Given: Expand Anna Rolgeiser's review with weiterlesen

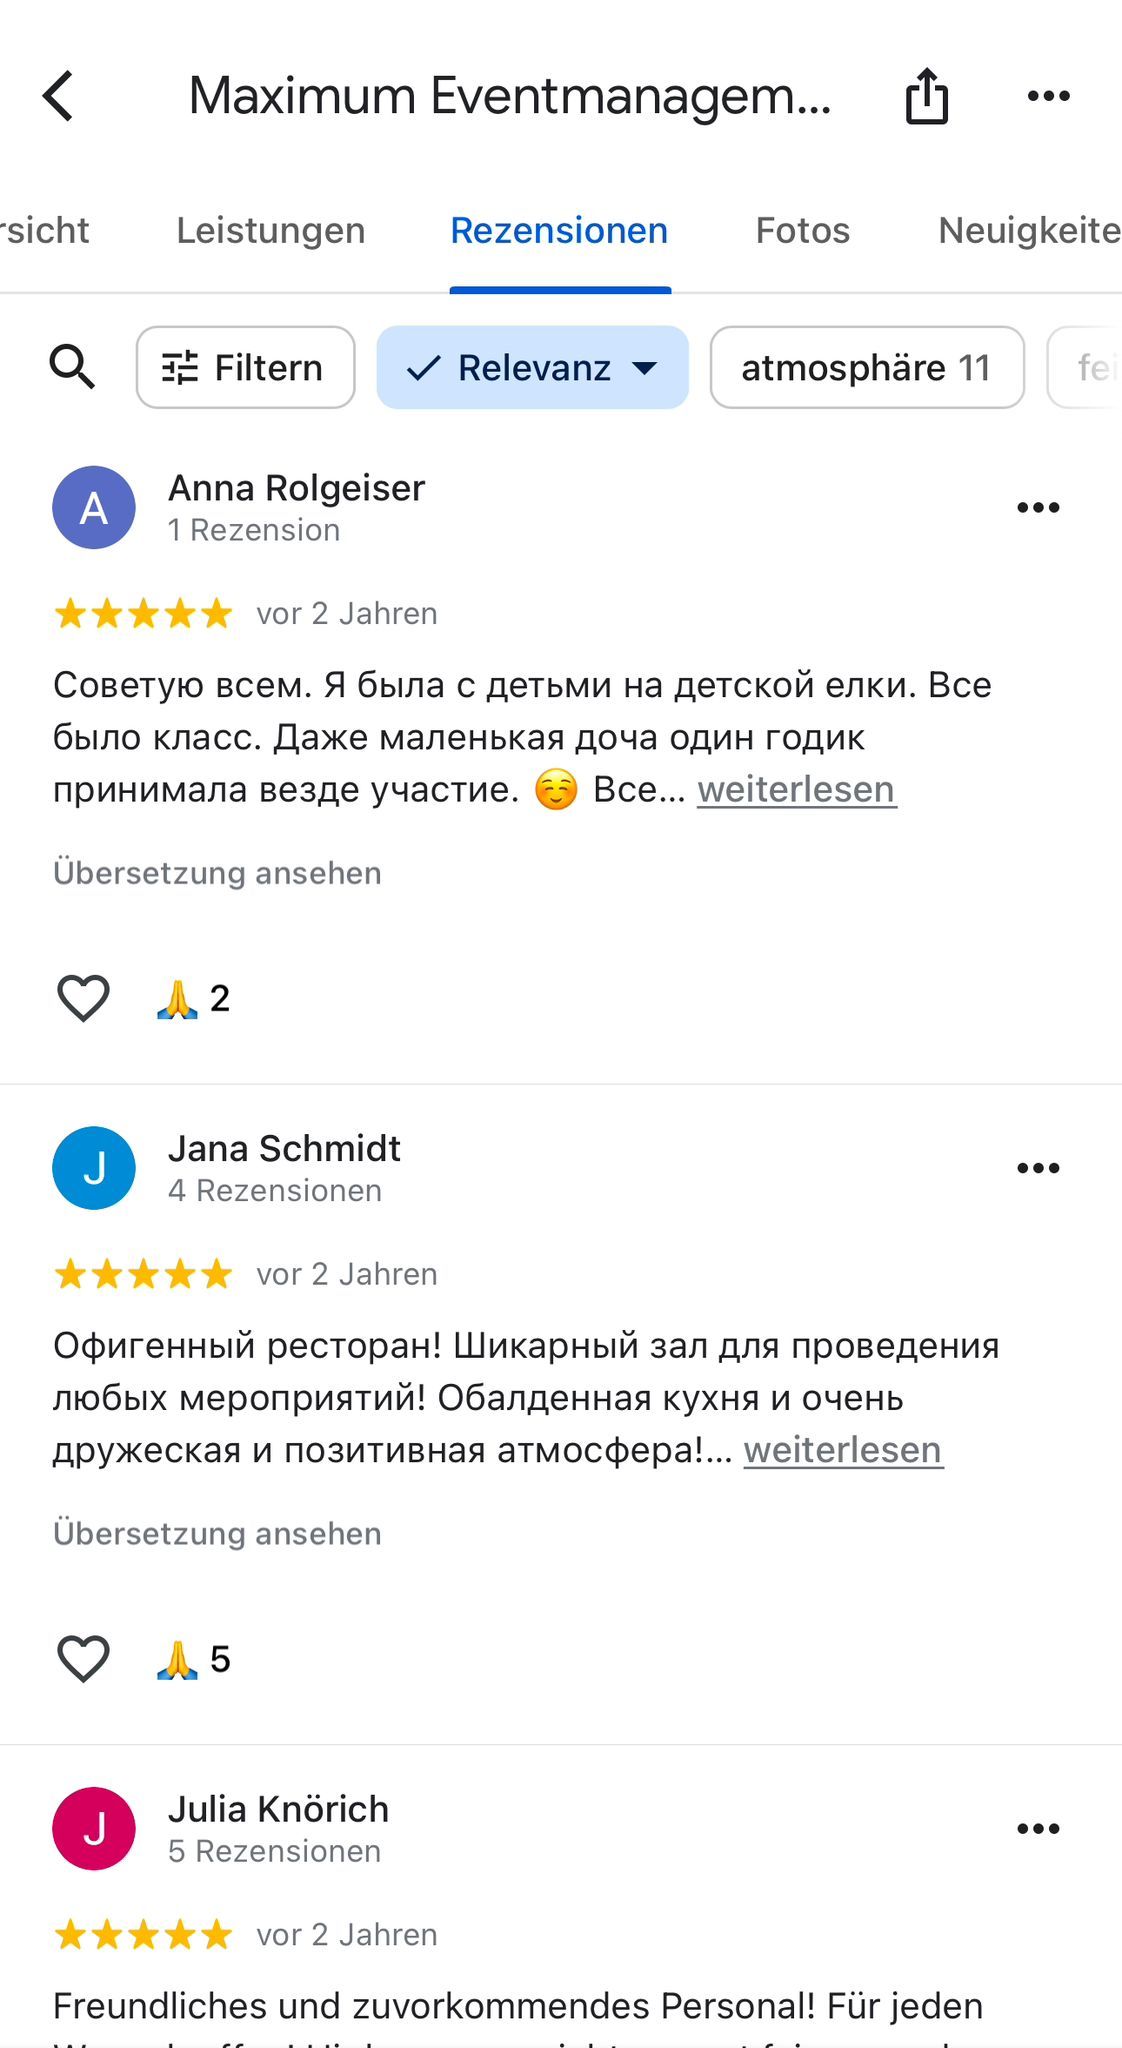Looking at the screenshot, I should [x=796, y=790].
